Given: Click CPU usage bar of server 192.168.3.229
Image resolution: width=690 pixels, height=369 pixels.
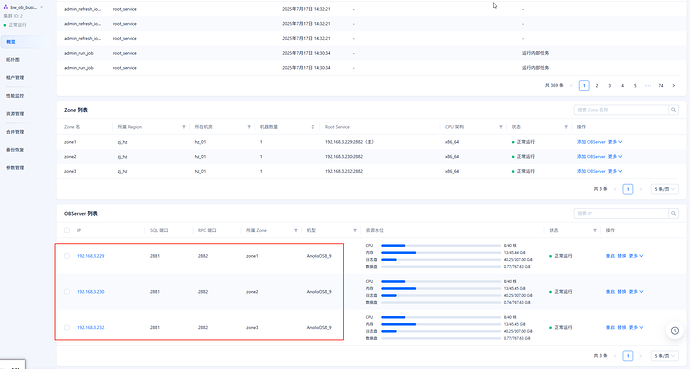Looking at the screenshot, I should click(440, 245).
